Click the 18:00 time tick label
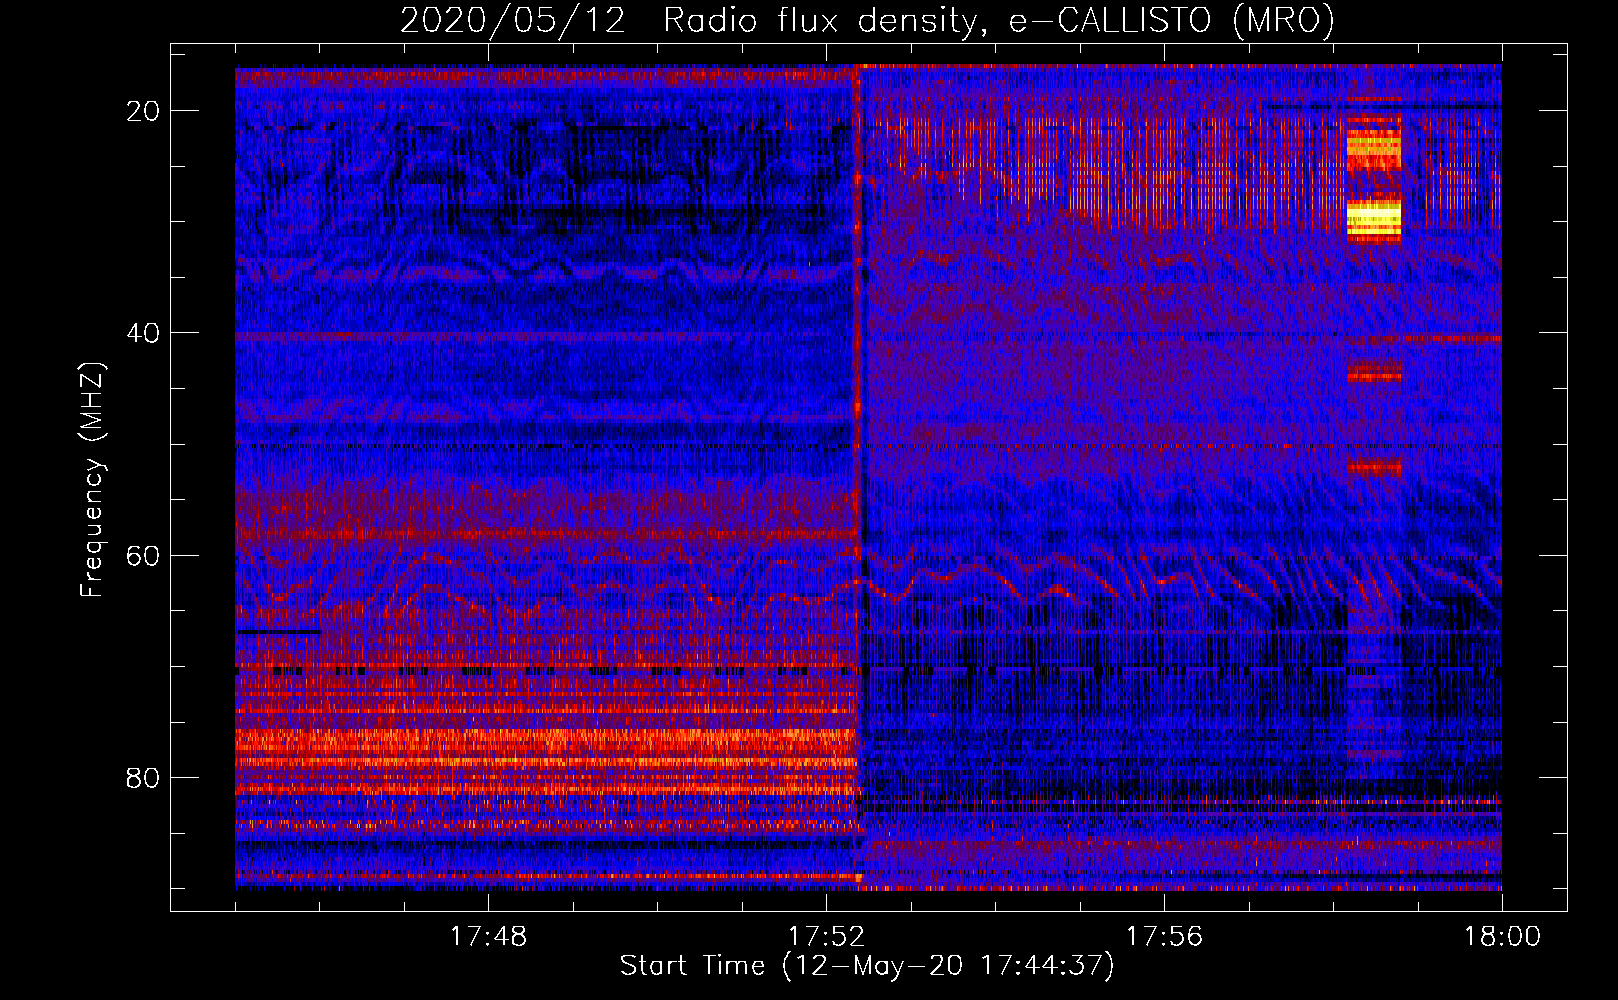The image size is (1618, 1000). coord(1502,937)
